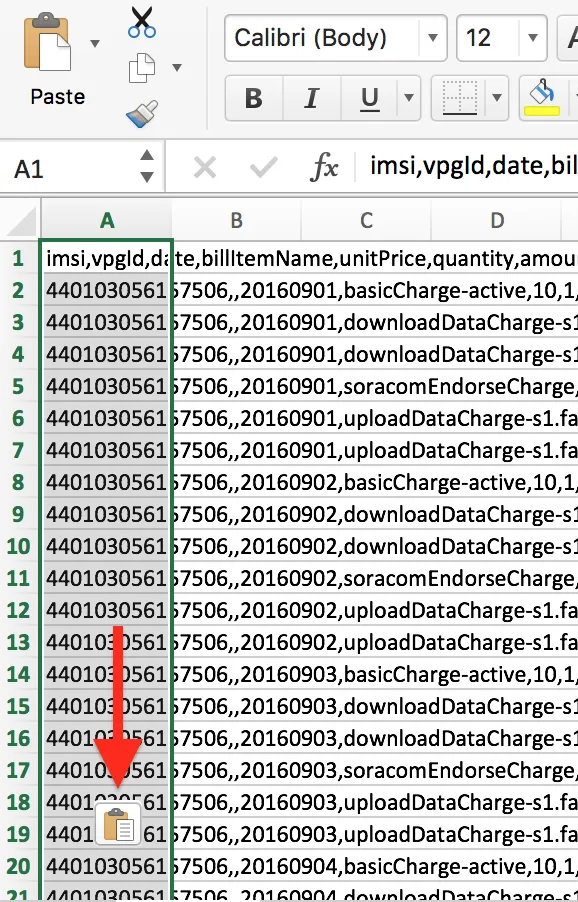The height and width of the screenshot is (902, 578).
Task: Open the Paste options dropdown arrow
Action: [x=95, y=43]
